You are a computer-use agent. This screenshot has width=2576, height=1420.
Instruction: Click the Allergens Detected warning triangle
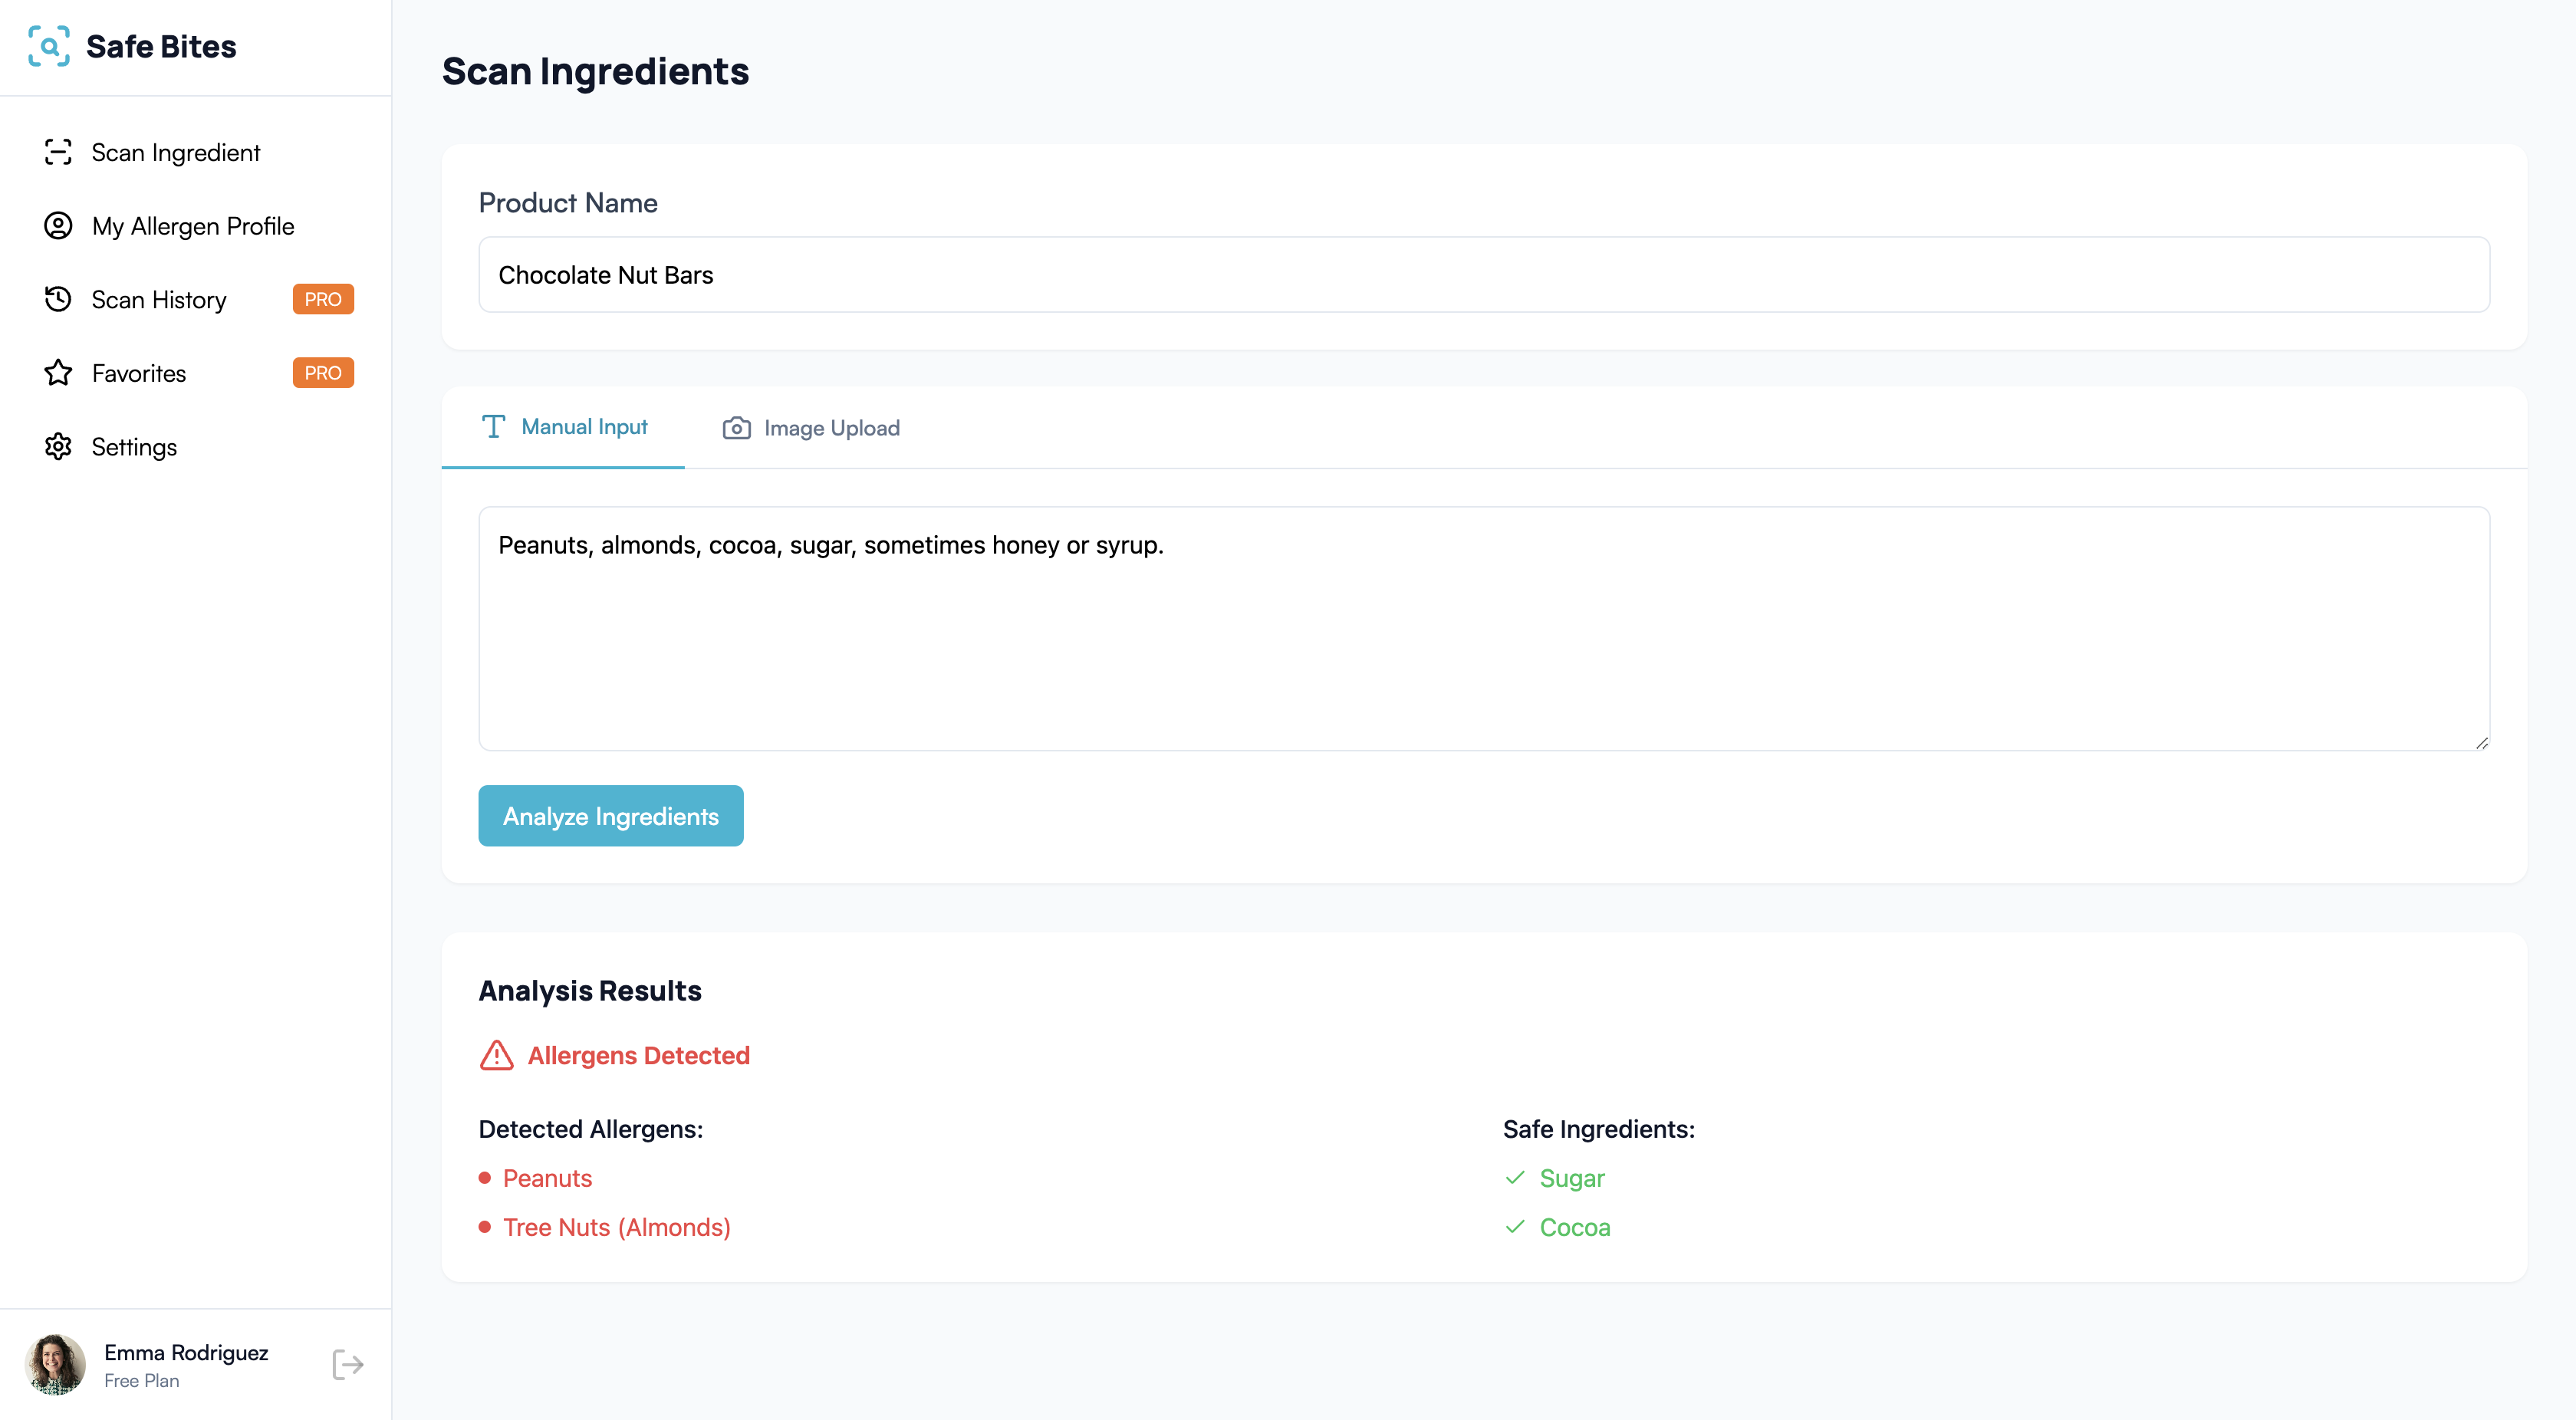pyautogui.click(x=496, y=1055)
